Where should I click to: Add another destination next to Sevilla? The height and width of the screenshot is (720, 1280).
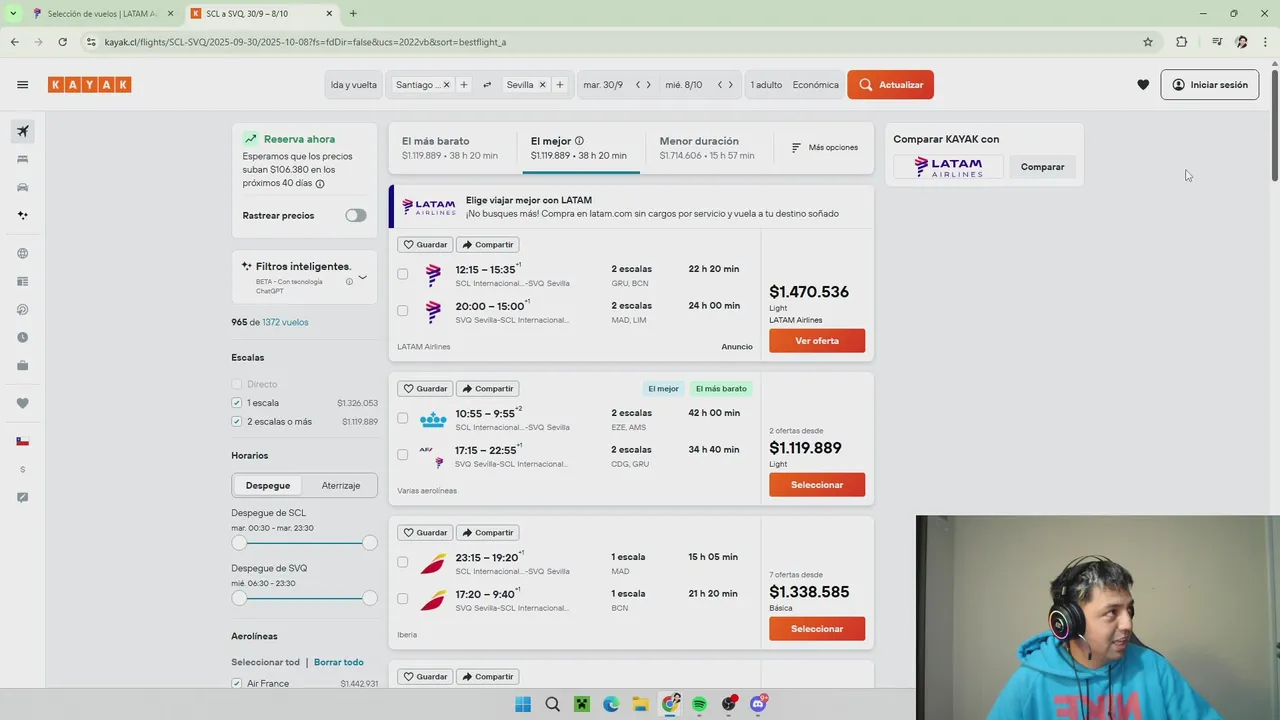tap(559, 85)
